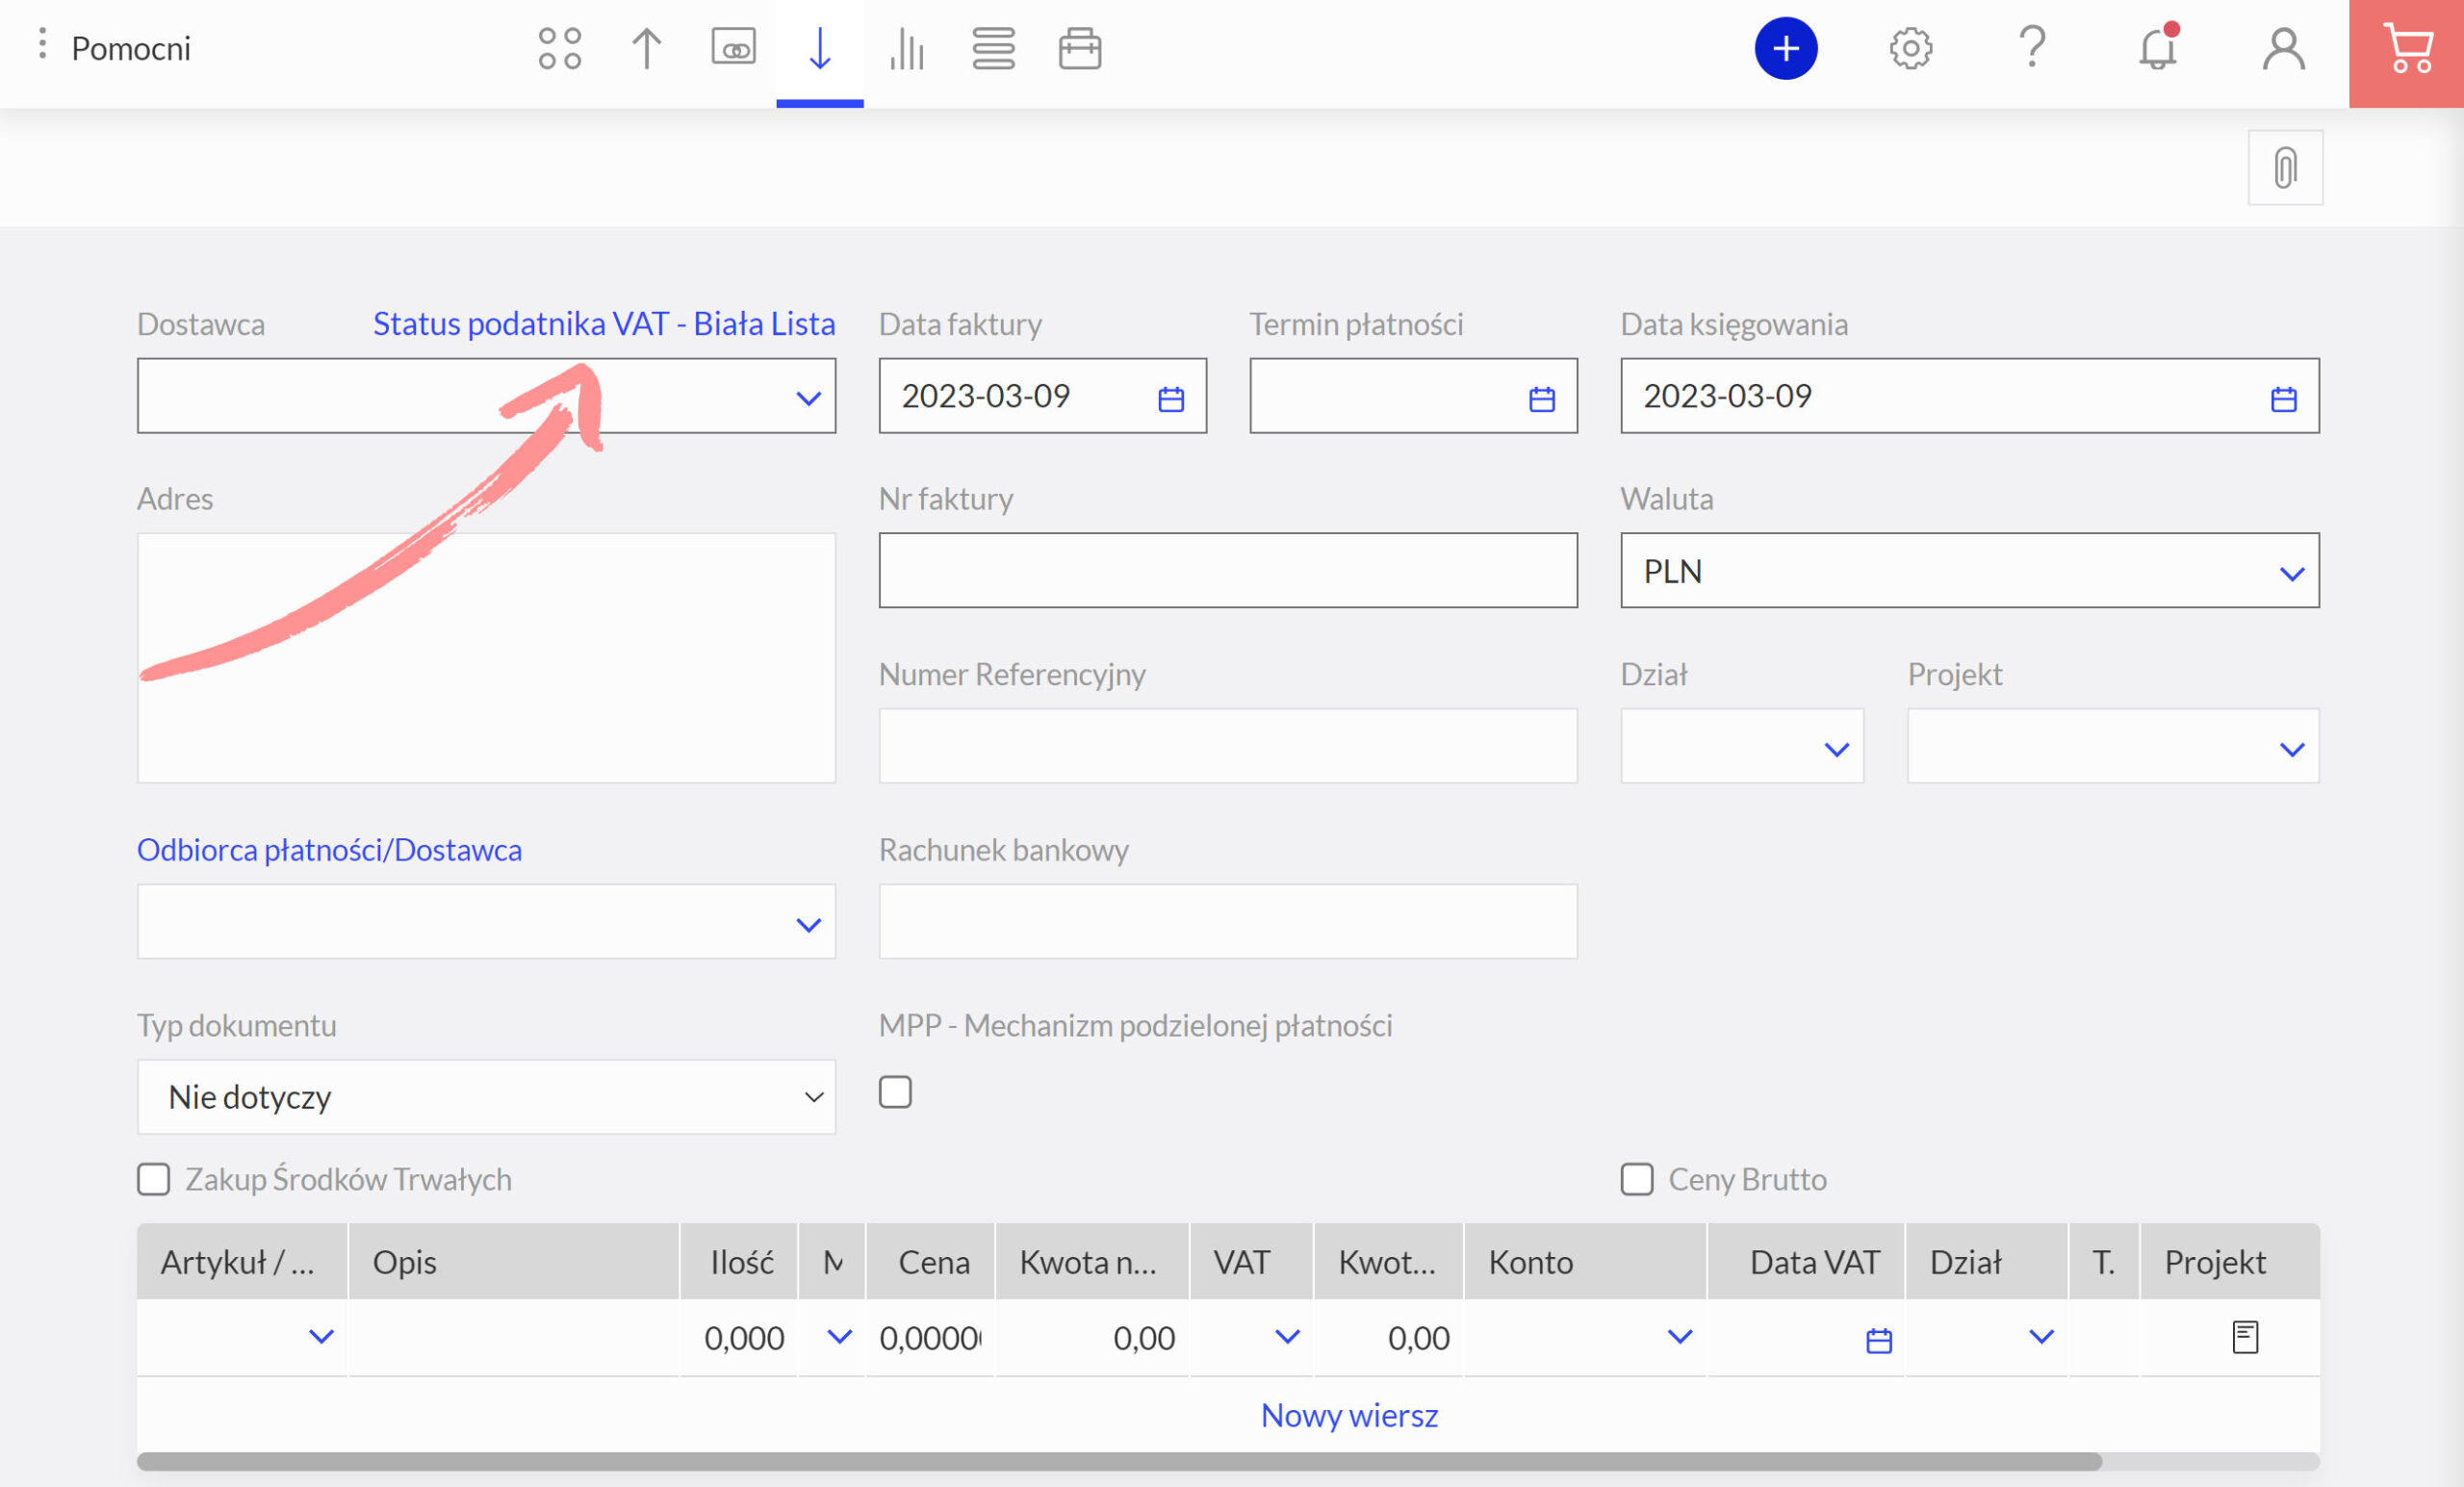Open the payments money icon
2464x1487 pixels.
pyautogui.click(x=733, y=47)
